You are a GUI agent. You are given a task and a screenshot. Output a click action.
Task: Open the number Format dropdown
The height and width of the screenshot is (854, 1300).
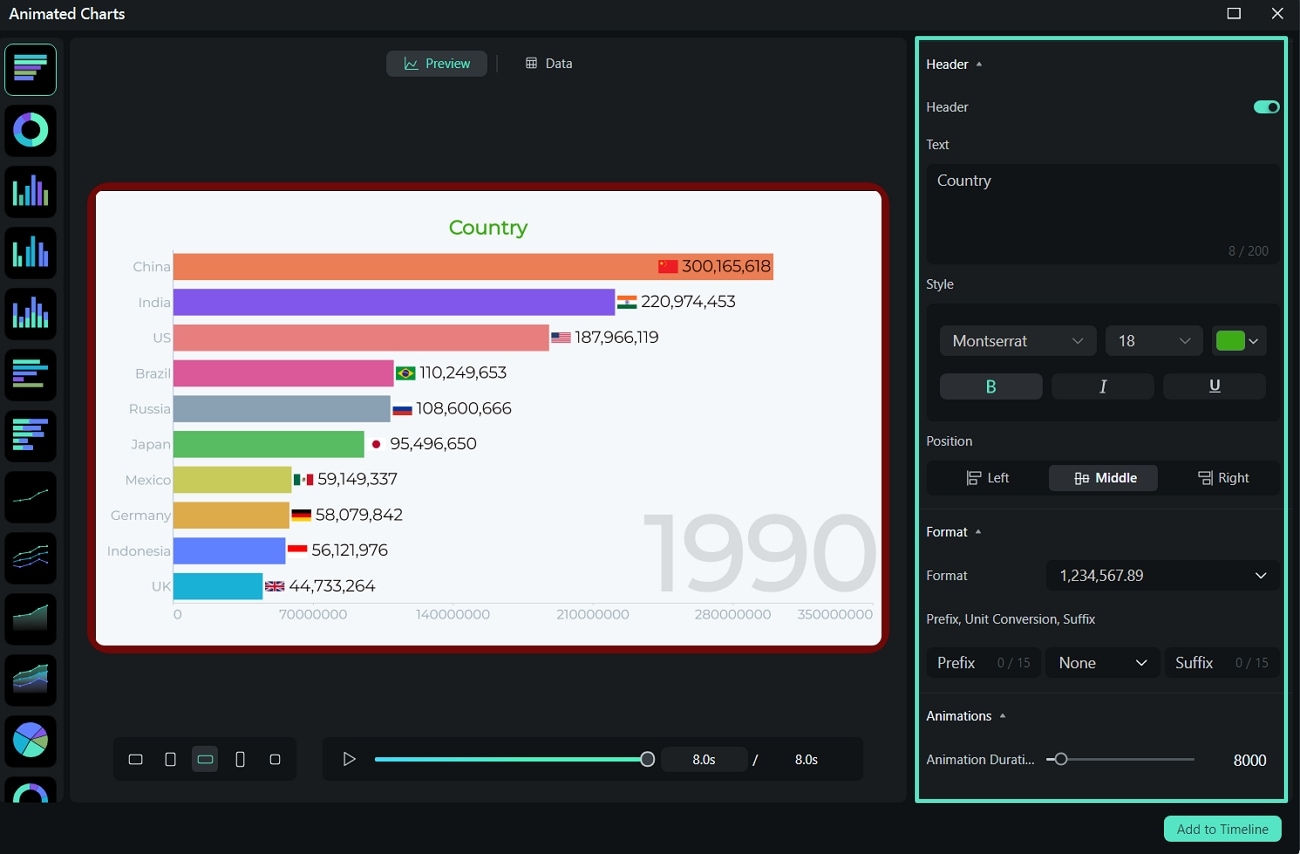pyautogui.click(x=1160, y=575)
